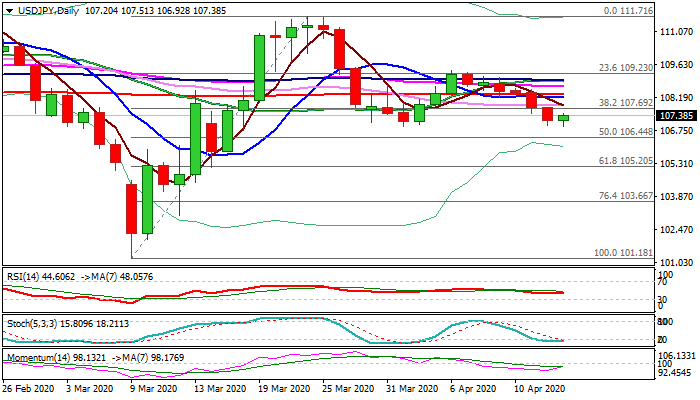Click the 19 Mar 2020 date label

[x=284, y=389]
